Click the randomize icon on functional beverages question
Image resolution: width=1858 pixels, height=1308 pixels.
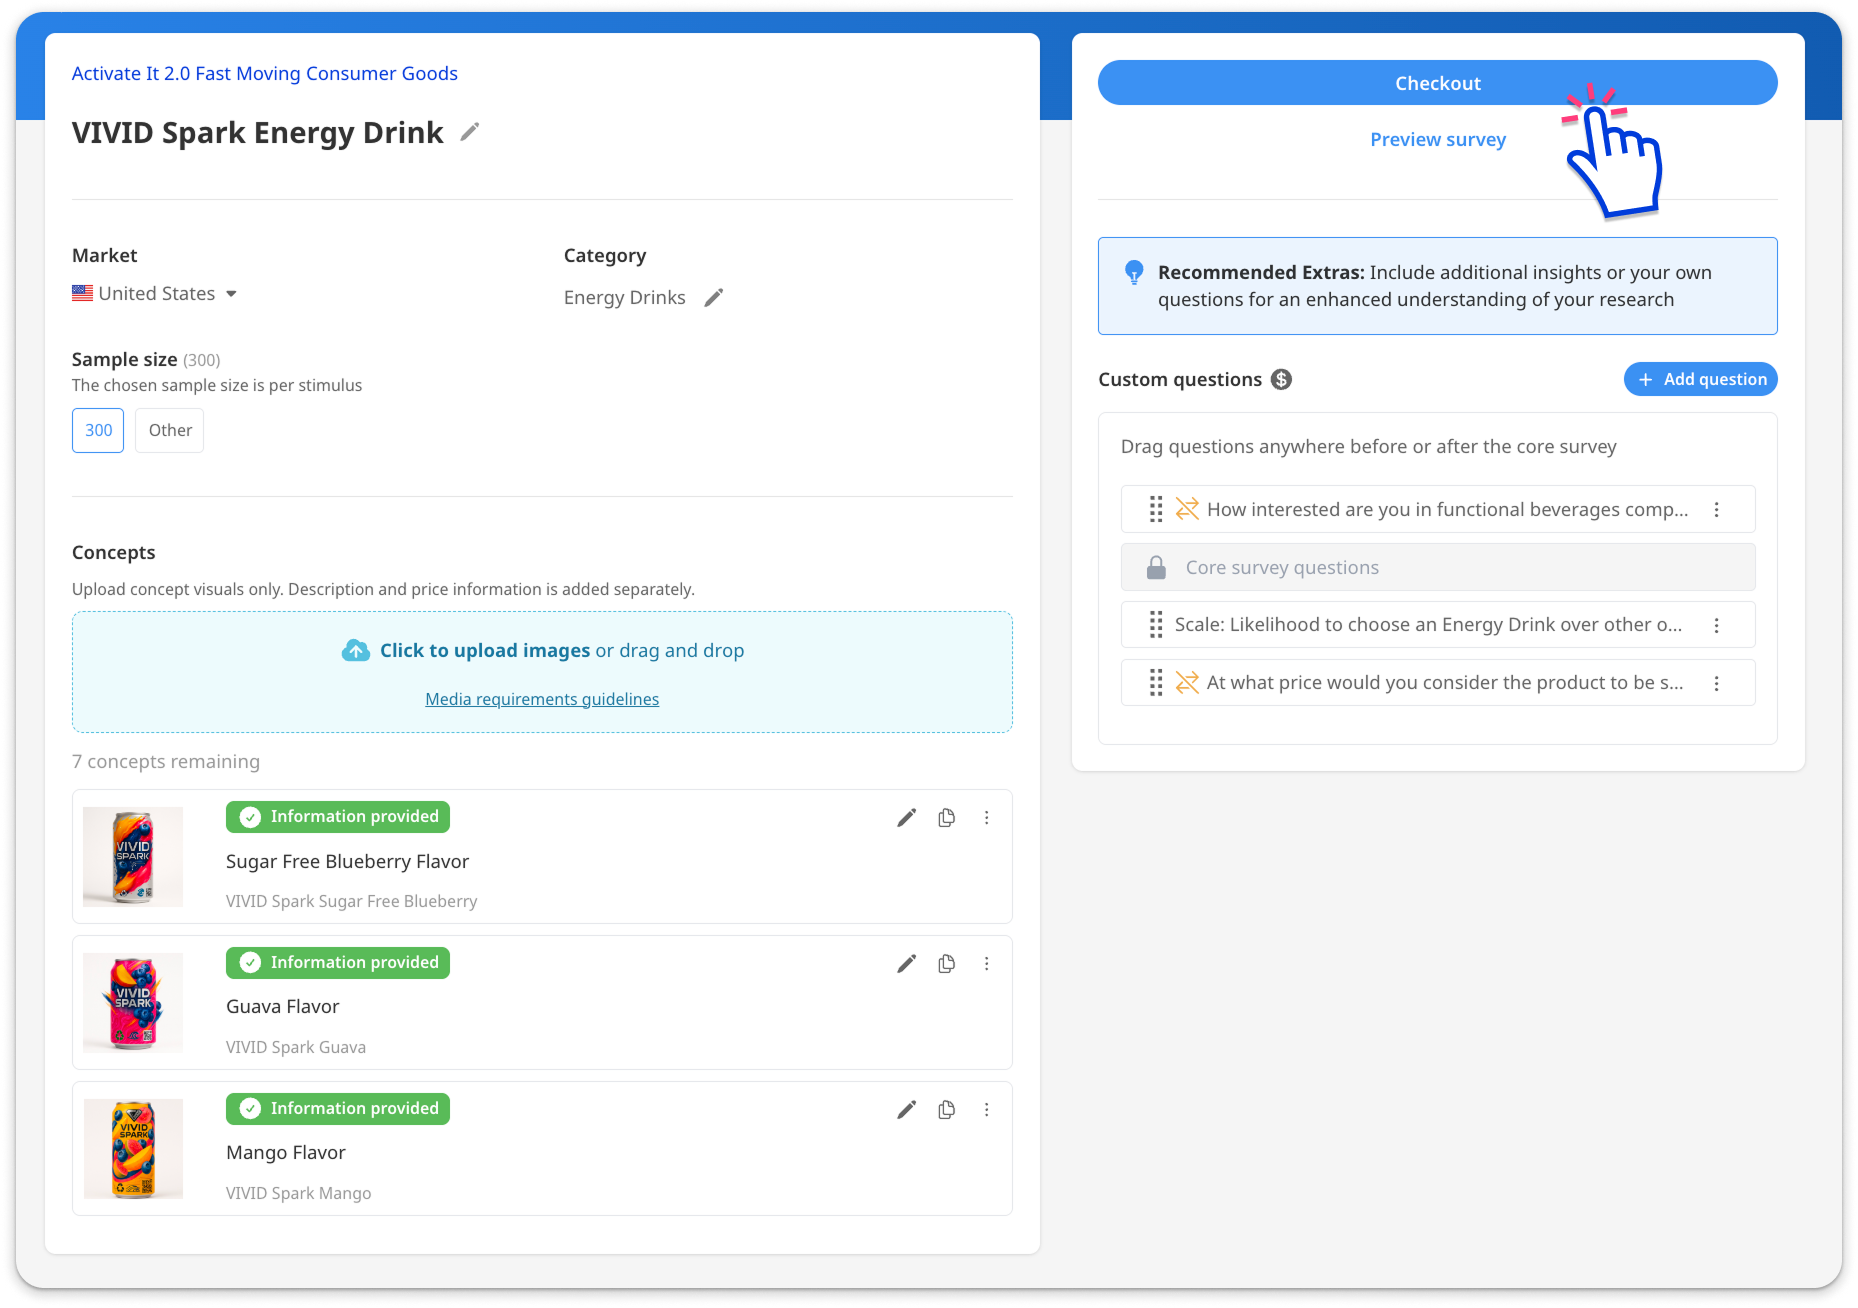coord(1187,509)
